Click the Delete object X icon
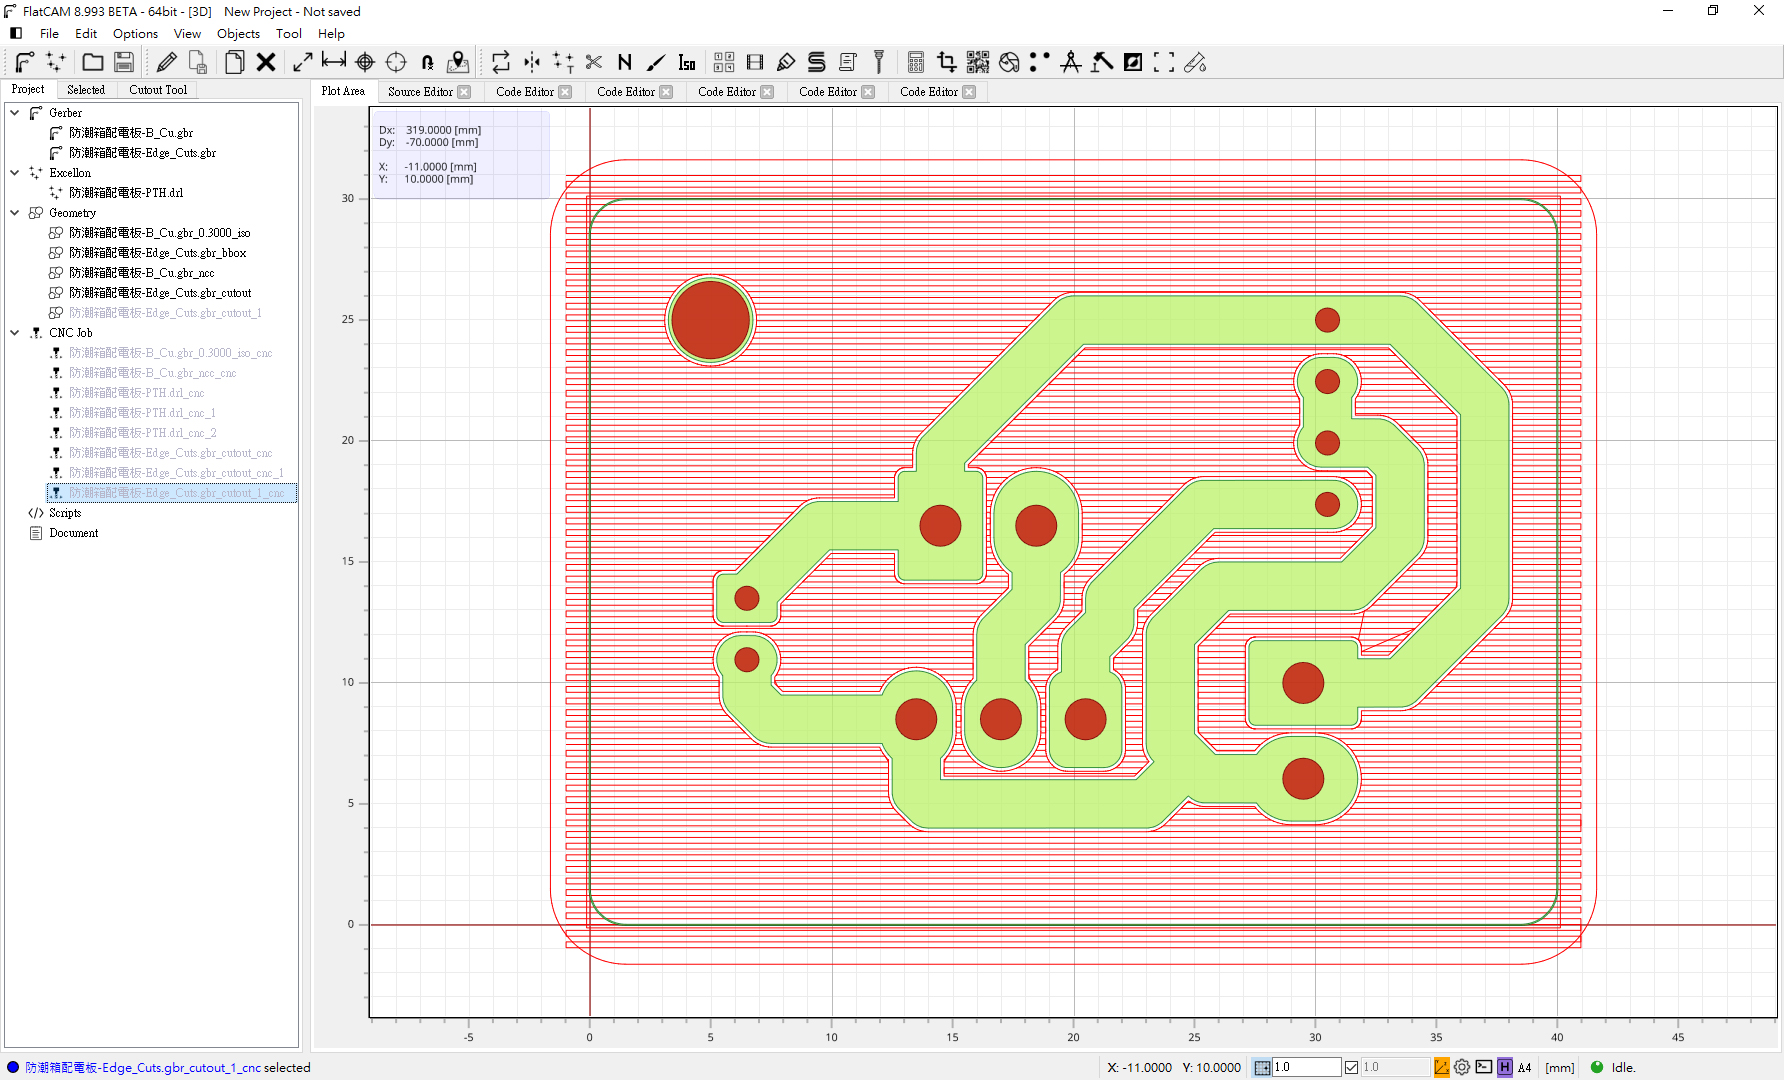Viewport: 1784px width, 1080px height. pos(266,62)
